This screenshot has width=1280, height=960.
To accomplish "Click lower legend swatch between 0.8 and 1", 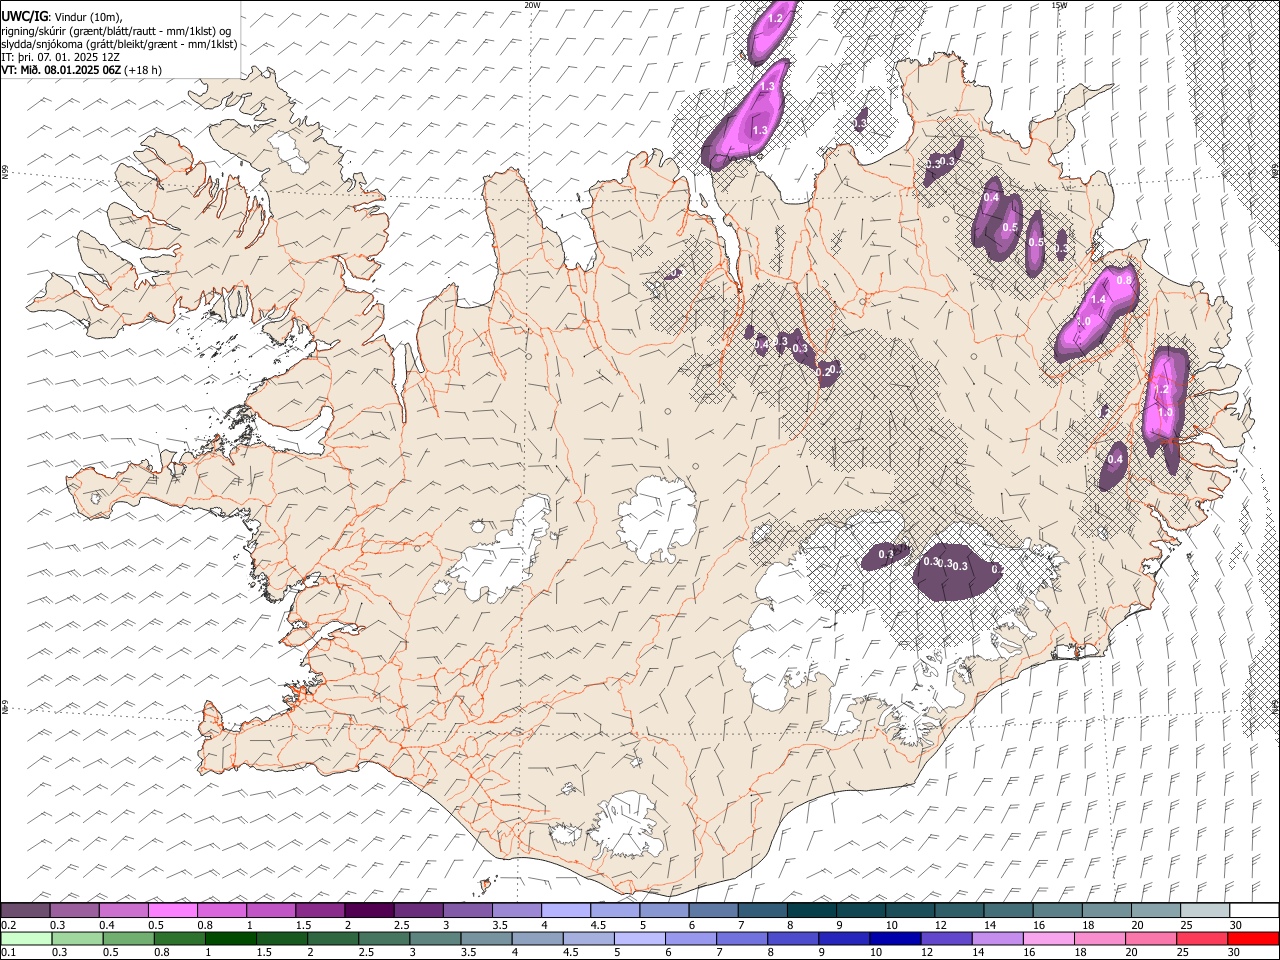I will [x=179, y=939].
